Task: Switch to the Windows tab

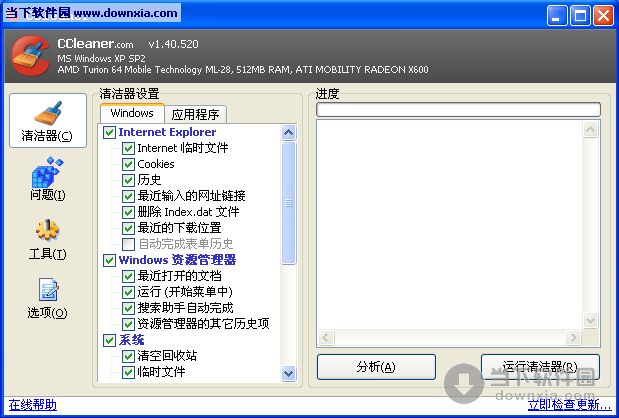Action: coord(132,113)
